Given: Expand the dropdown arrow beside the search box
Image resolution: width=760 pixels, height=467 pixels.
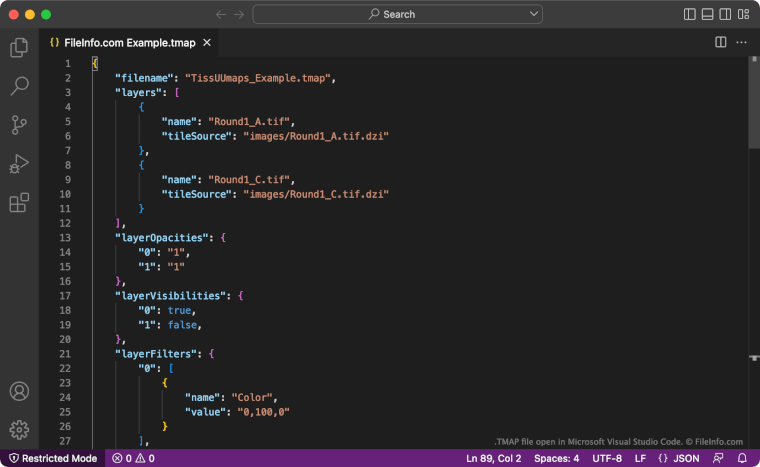Looking at the screenshot, I should [534, 14].
